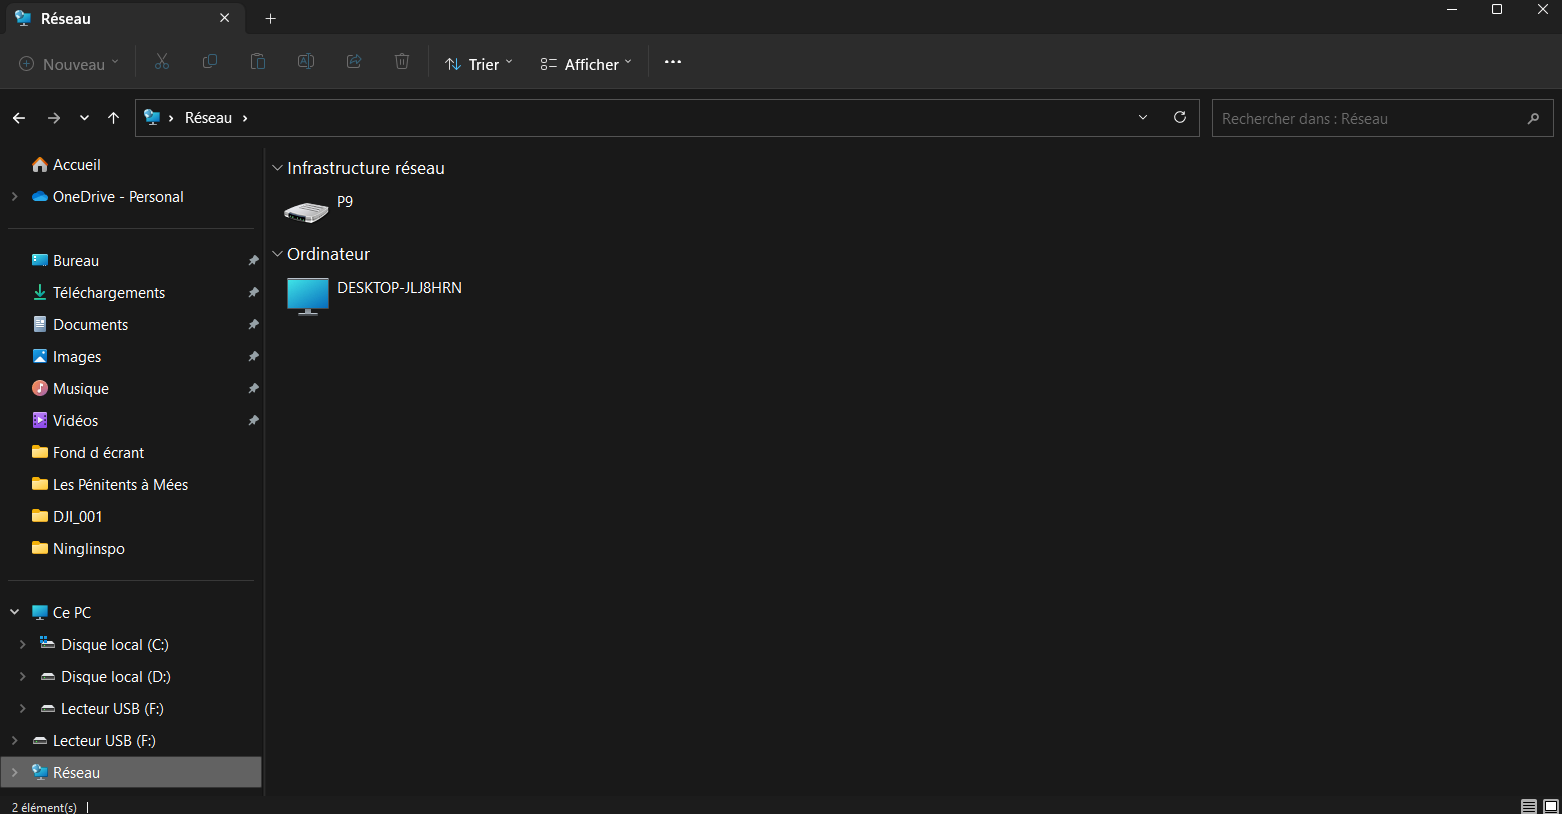Viewport: 1562px width, 814px height.
Task: Open the Trier sort dropdown
Action: [x=479, y=64]
